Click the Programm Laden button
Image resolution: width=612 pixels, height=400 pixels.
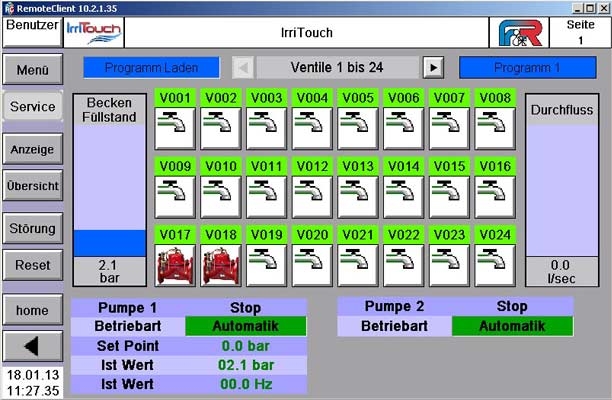(x=151, y=68)
